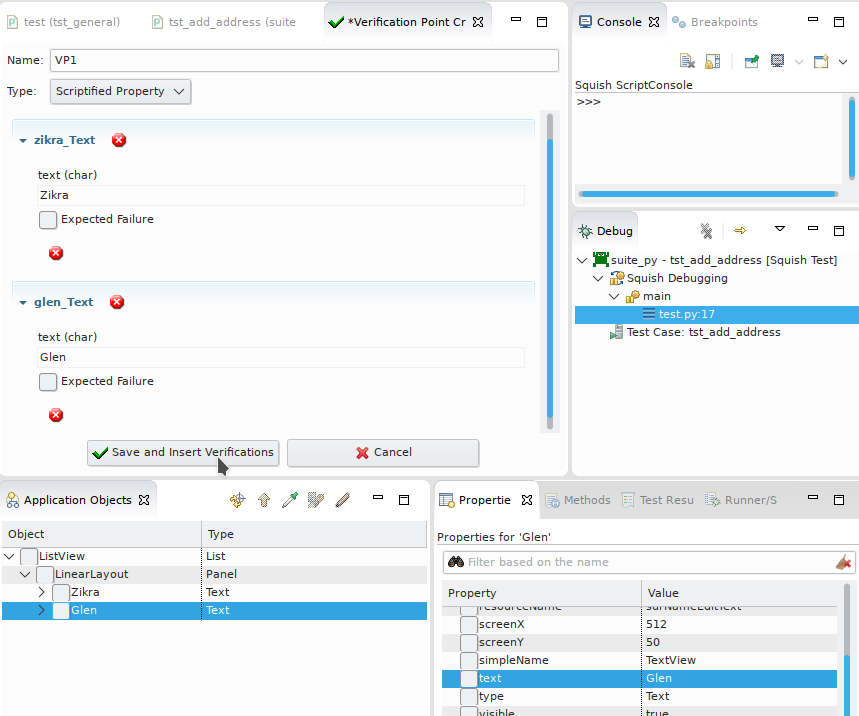Expand the Glen node in Application Objects
Image resolution: width=859 pixels, height=716 pixels.
pyautogui.click(x=42, y=610)
